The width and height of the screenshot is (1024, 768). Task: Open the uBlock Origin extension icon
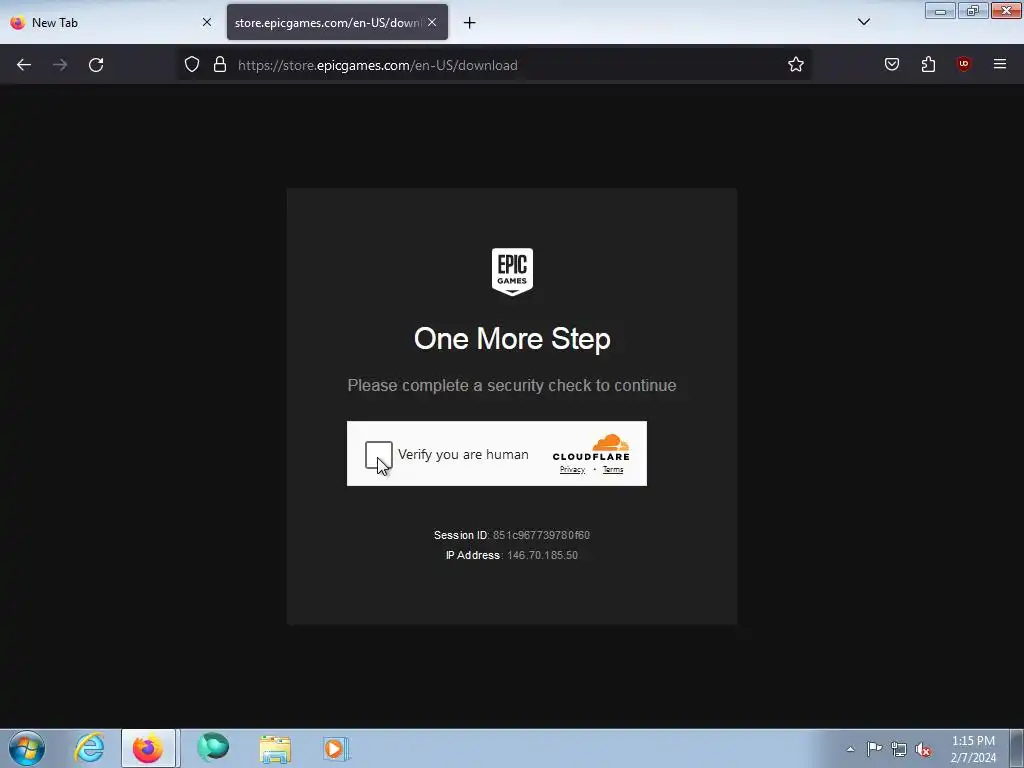click(964, 64)
